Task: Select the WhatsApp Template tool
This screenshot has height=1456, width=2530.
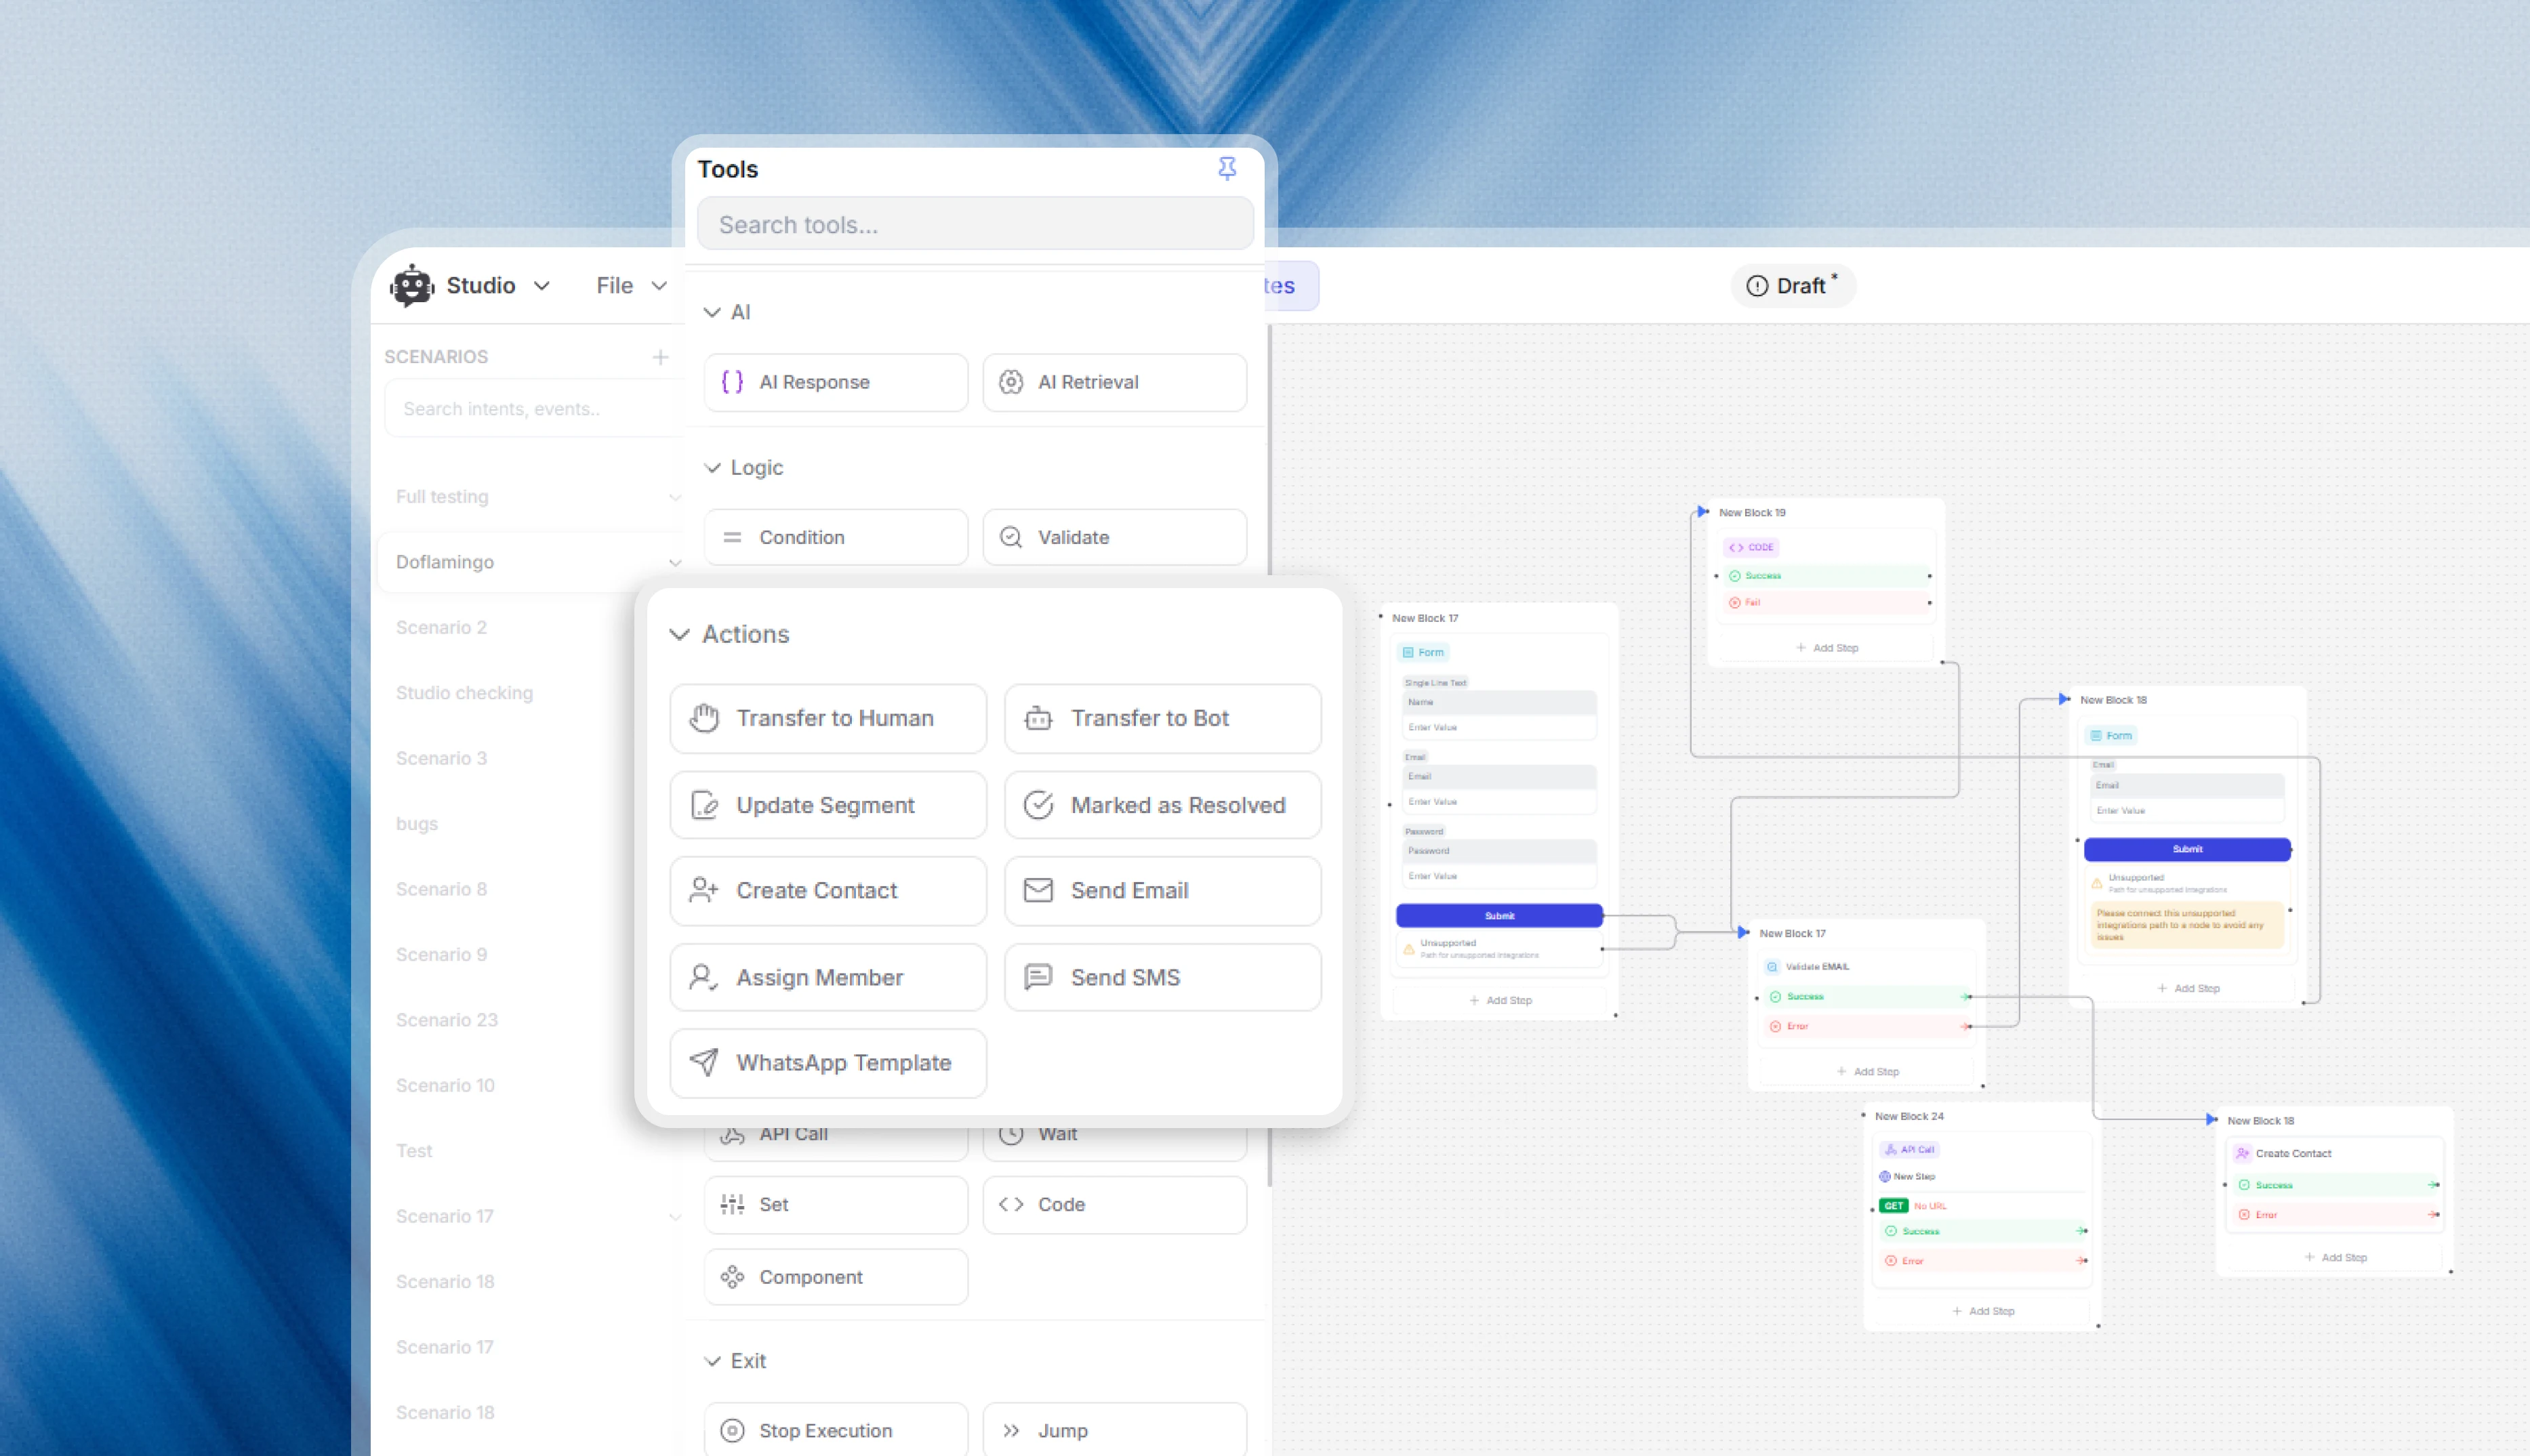Action: pyautogui.click(x=828, y=1062)
